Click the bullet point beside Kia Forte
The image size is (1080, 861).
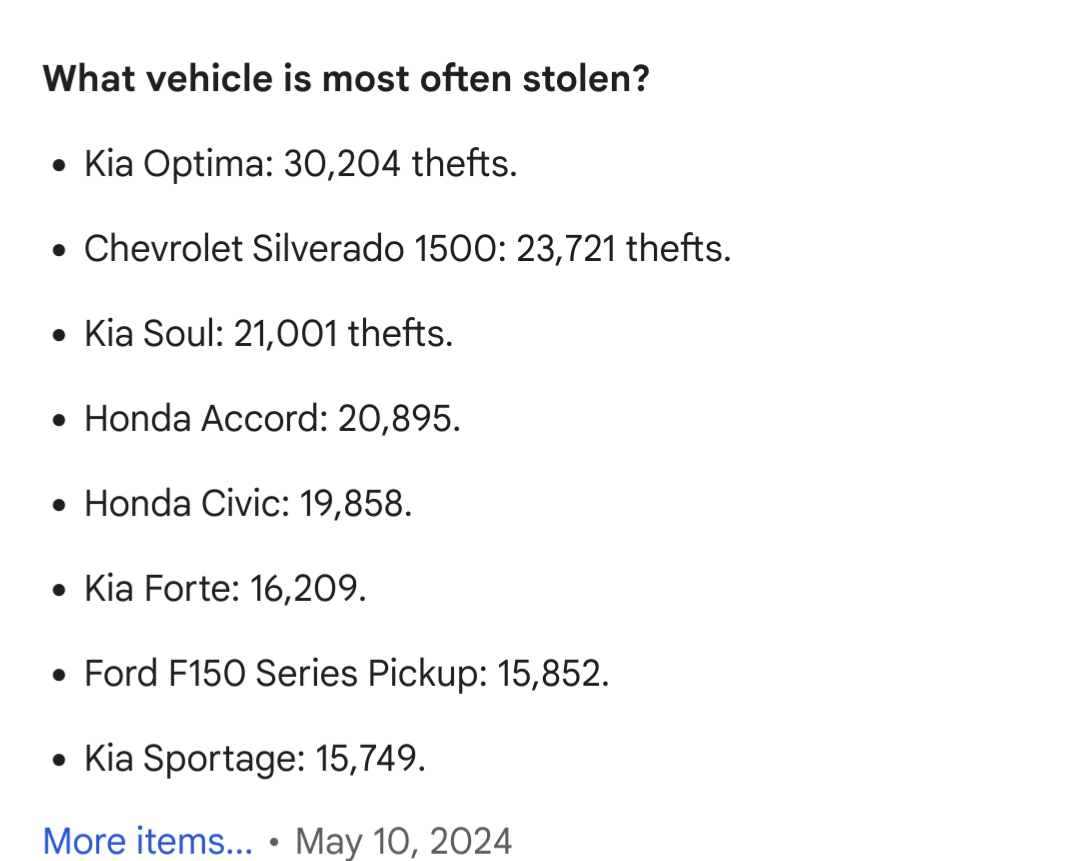[x=61, y=590]
